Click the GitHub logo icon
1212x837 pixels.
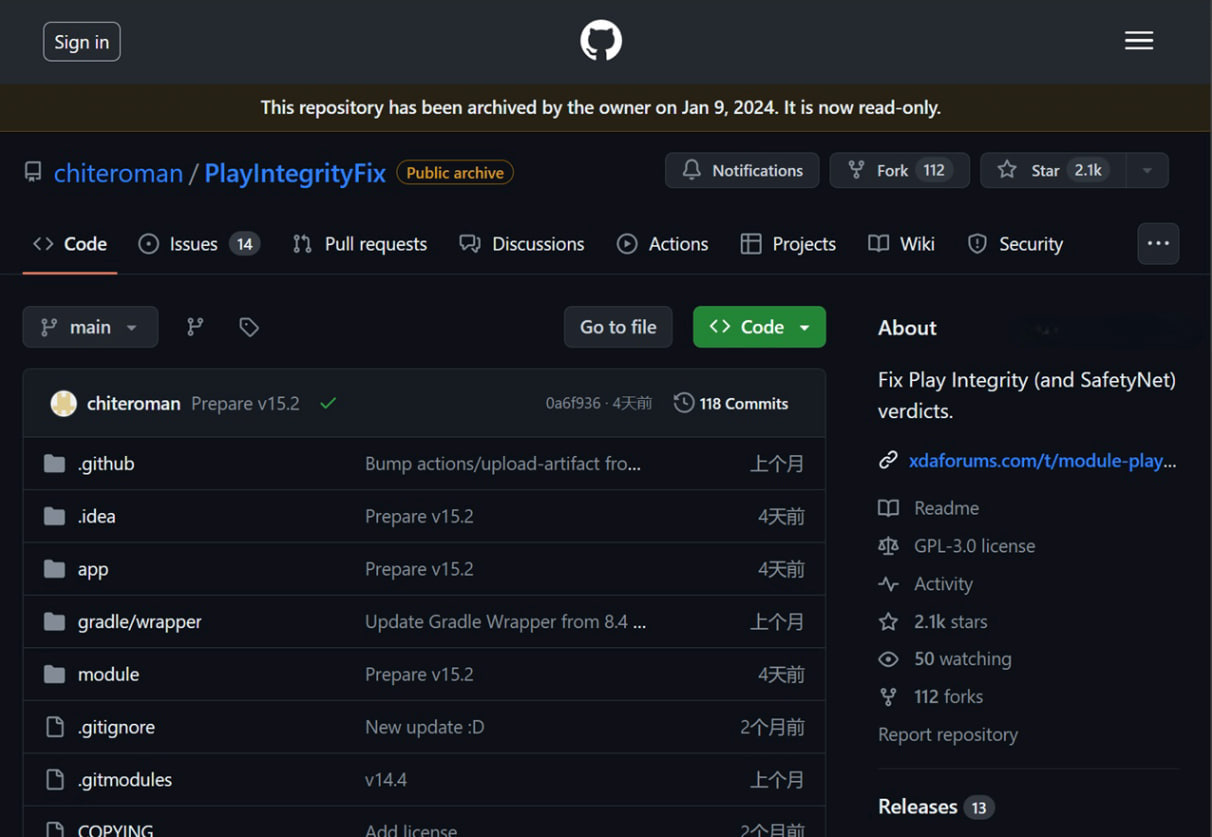(x=601, y=41)
